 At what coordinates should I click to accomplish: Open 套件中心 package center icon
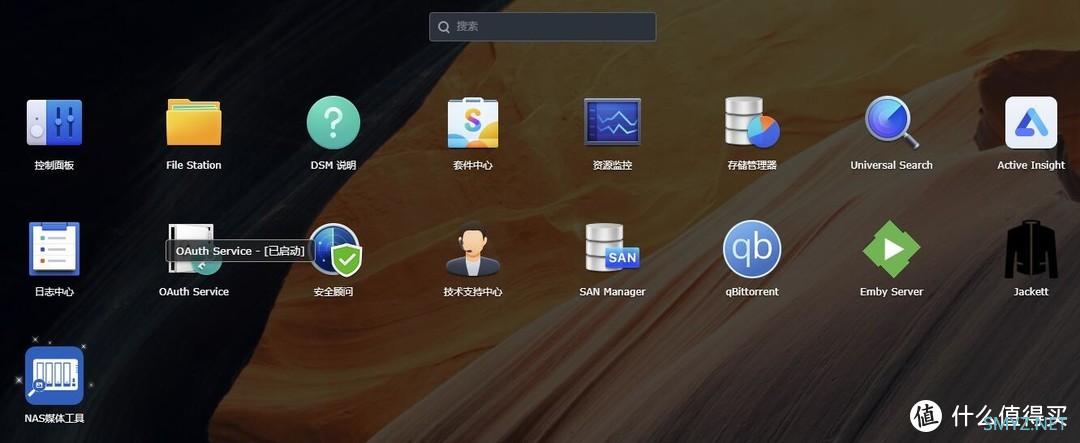[472, 123]
